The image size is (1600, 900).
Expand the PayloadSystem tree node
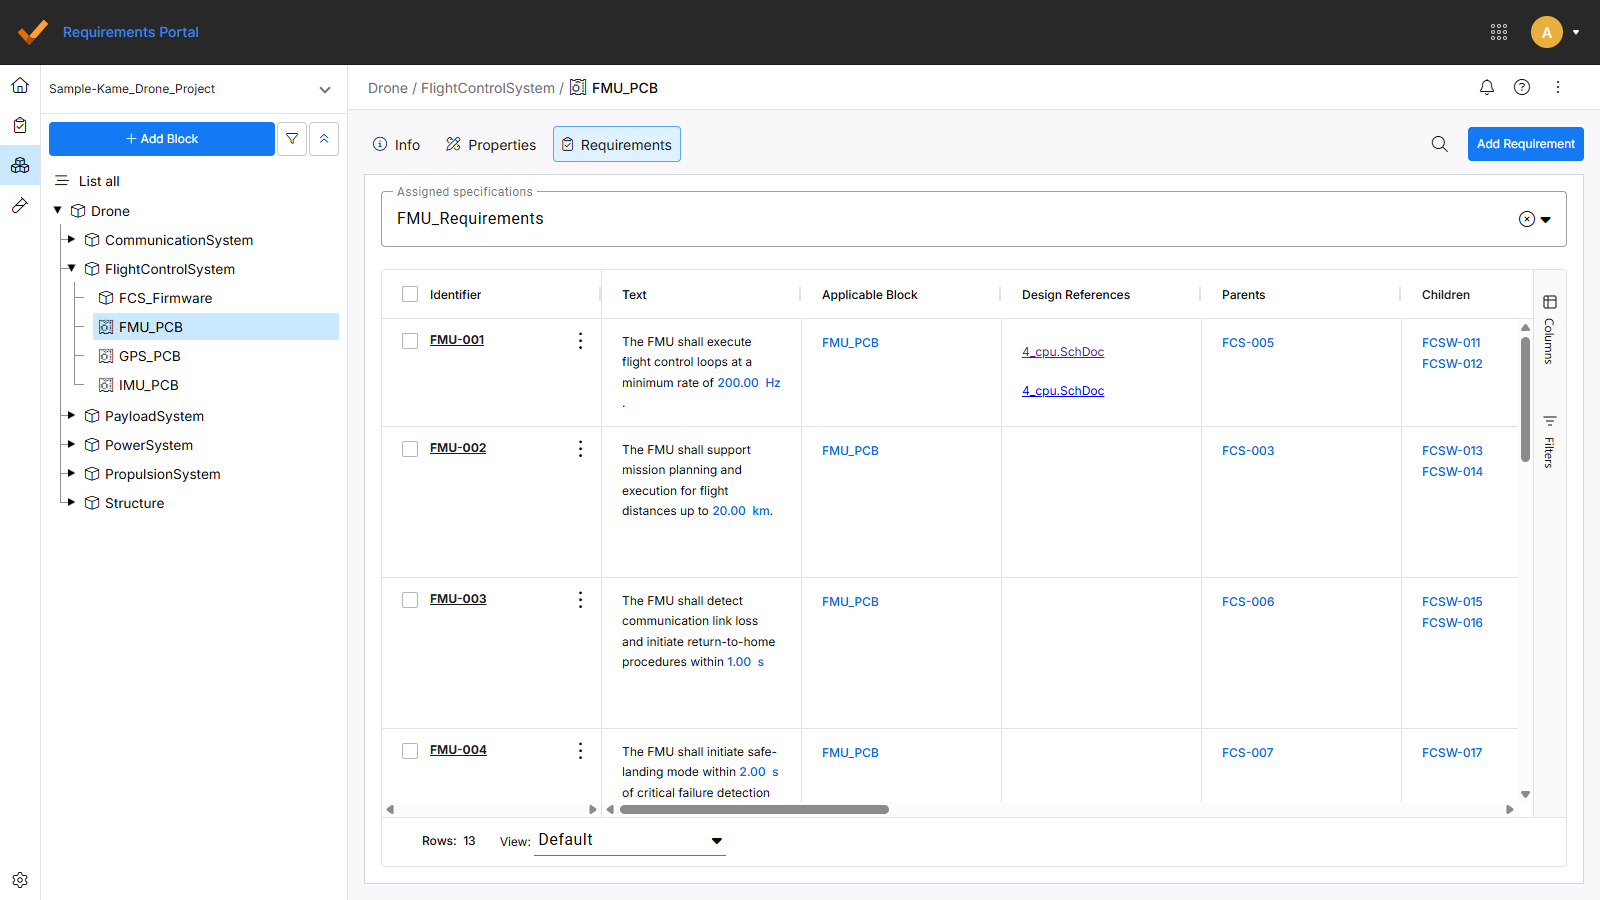(71, 415)
